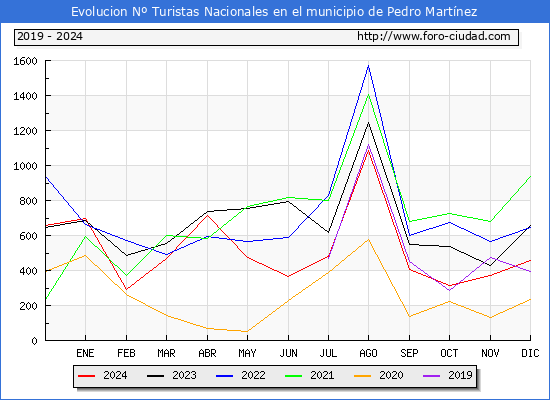Click the AGO month axis label
550x400 pixels.
point(368,353)
